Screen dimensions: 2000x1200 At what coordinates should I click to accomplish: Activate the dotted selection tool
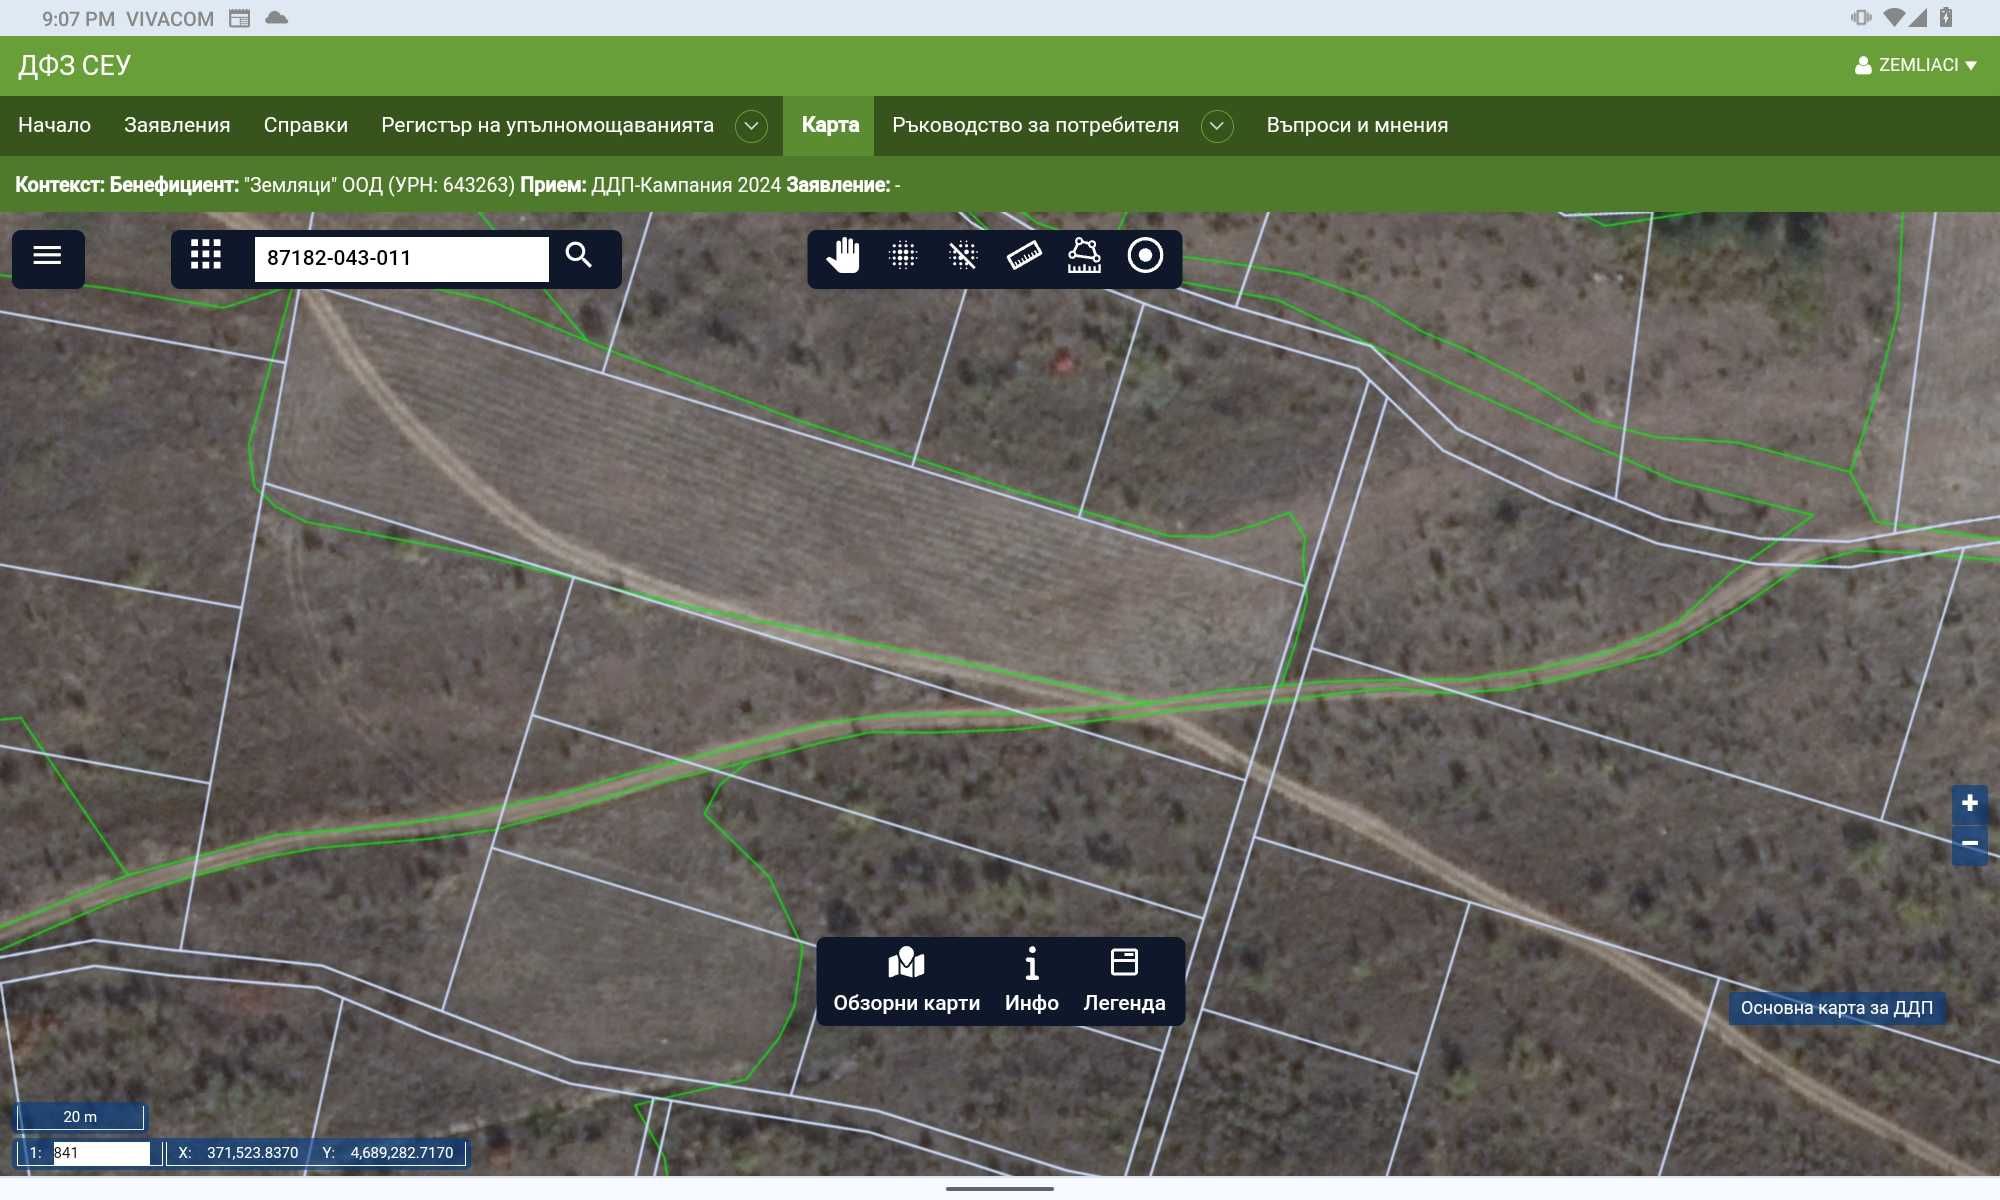pyautogui.click(x=903, y=256)
